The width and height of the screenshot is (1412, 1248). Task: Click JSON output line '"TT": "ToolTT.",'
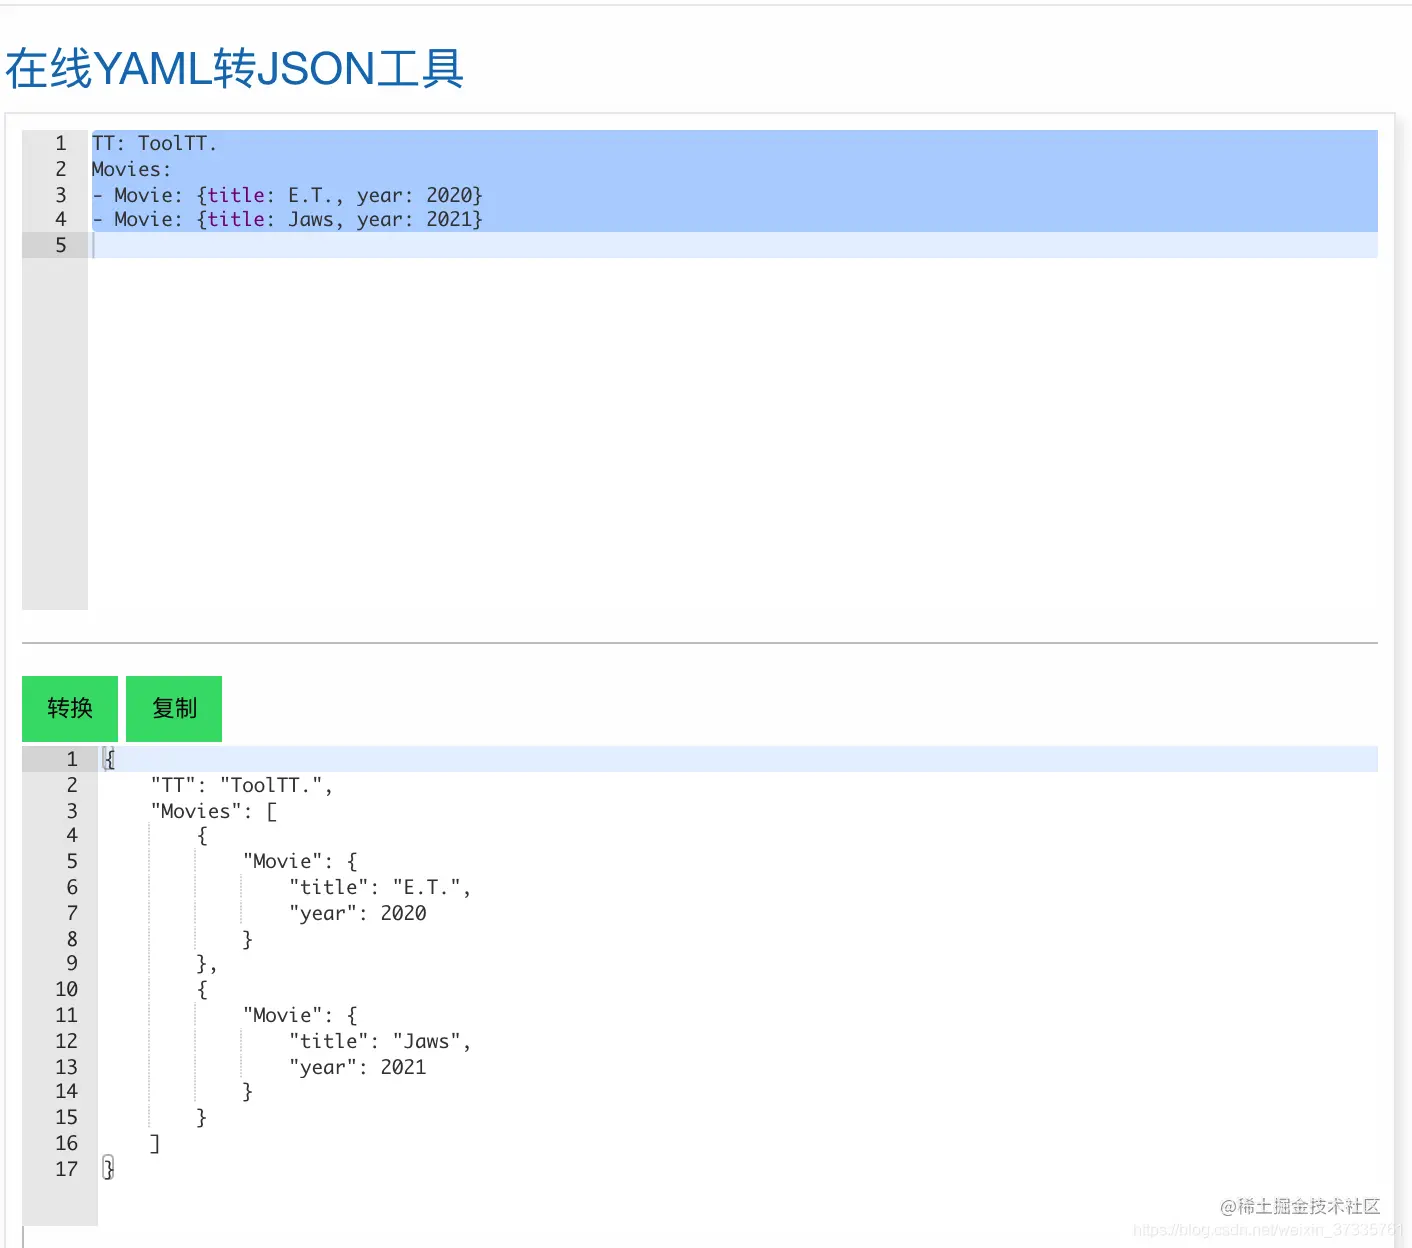[241, 785]
